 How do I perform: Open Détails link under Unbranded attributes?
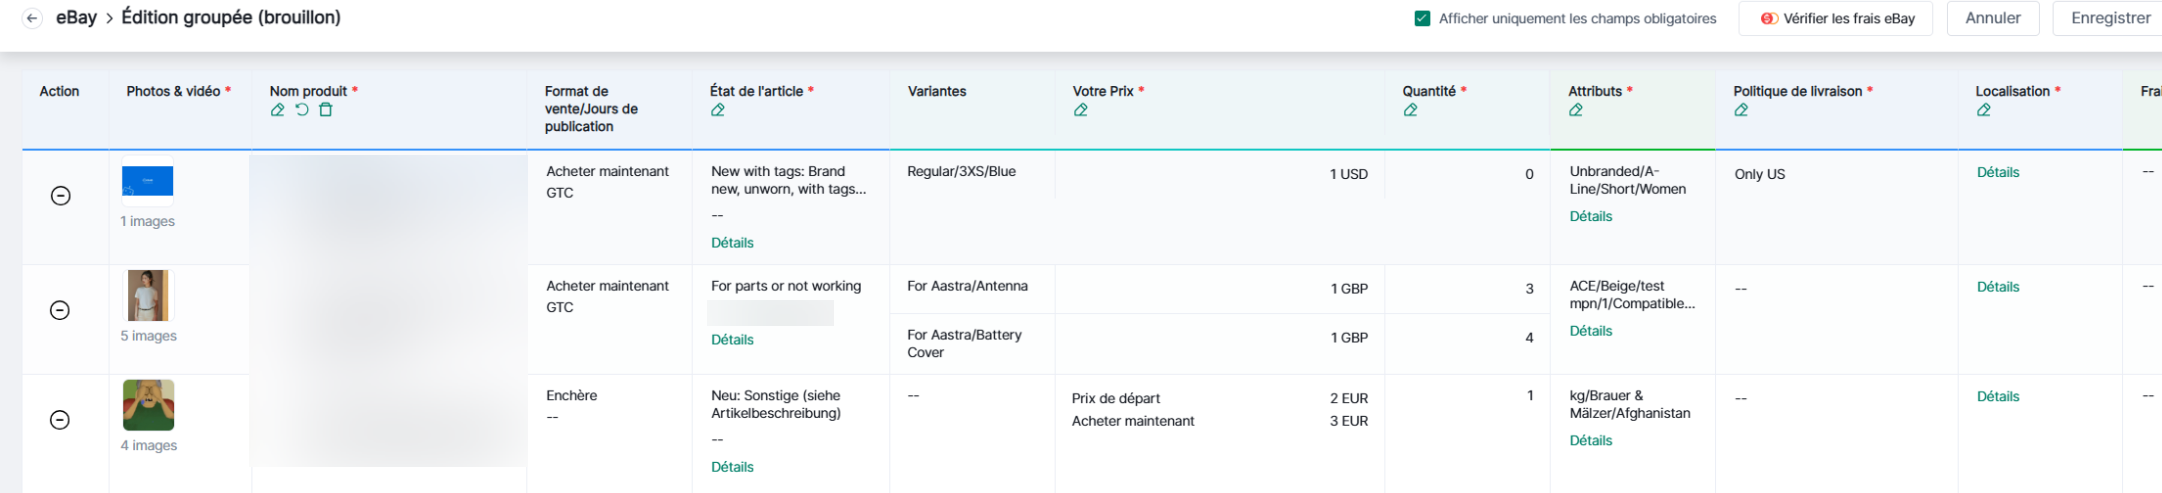[x=1591, y=216]
